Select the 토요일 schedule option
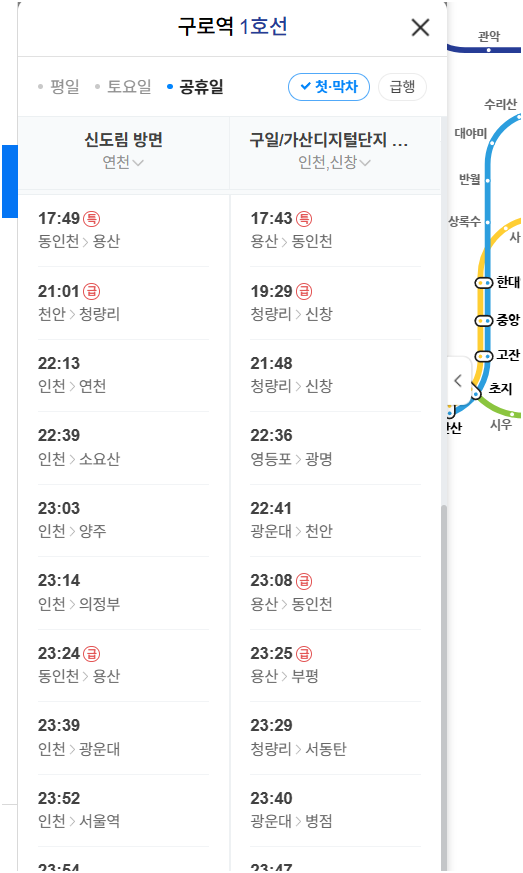 (x=123, y=87)
